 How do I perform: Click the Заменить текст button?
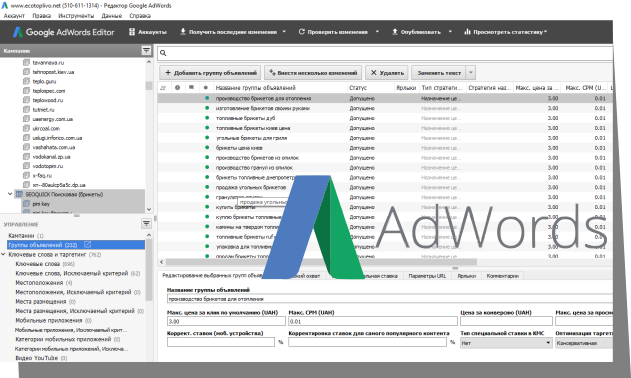tap(439, 73)
